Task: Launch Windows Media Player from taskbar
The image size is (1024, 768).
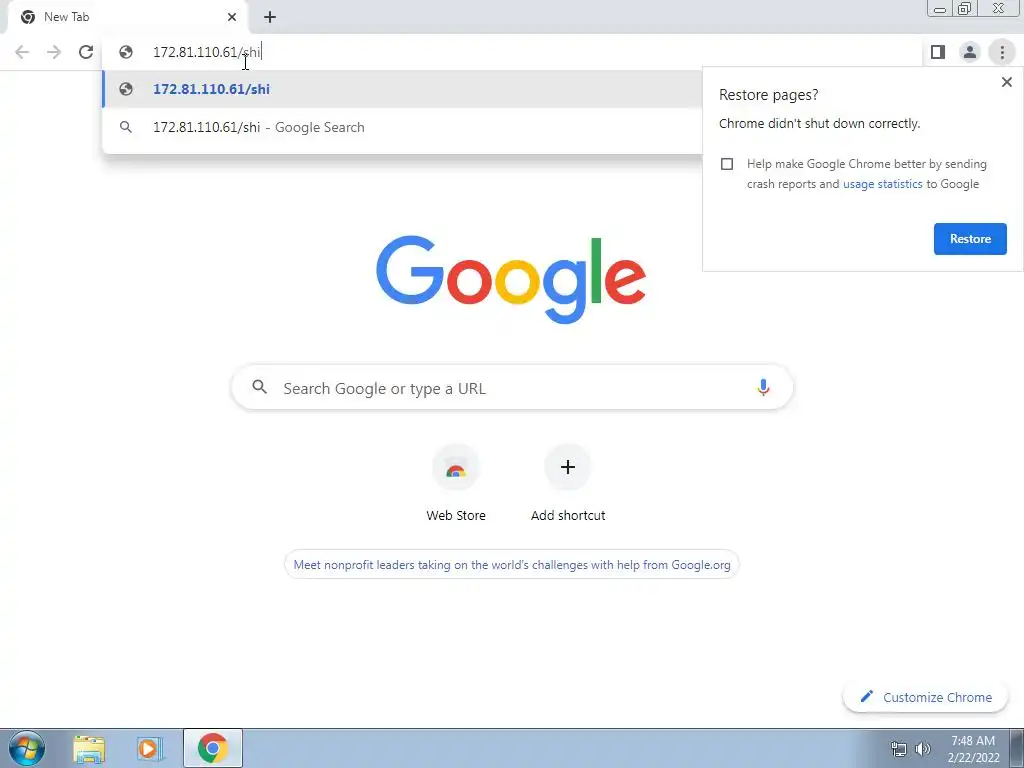Action: click(150, 749)
